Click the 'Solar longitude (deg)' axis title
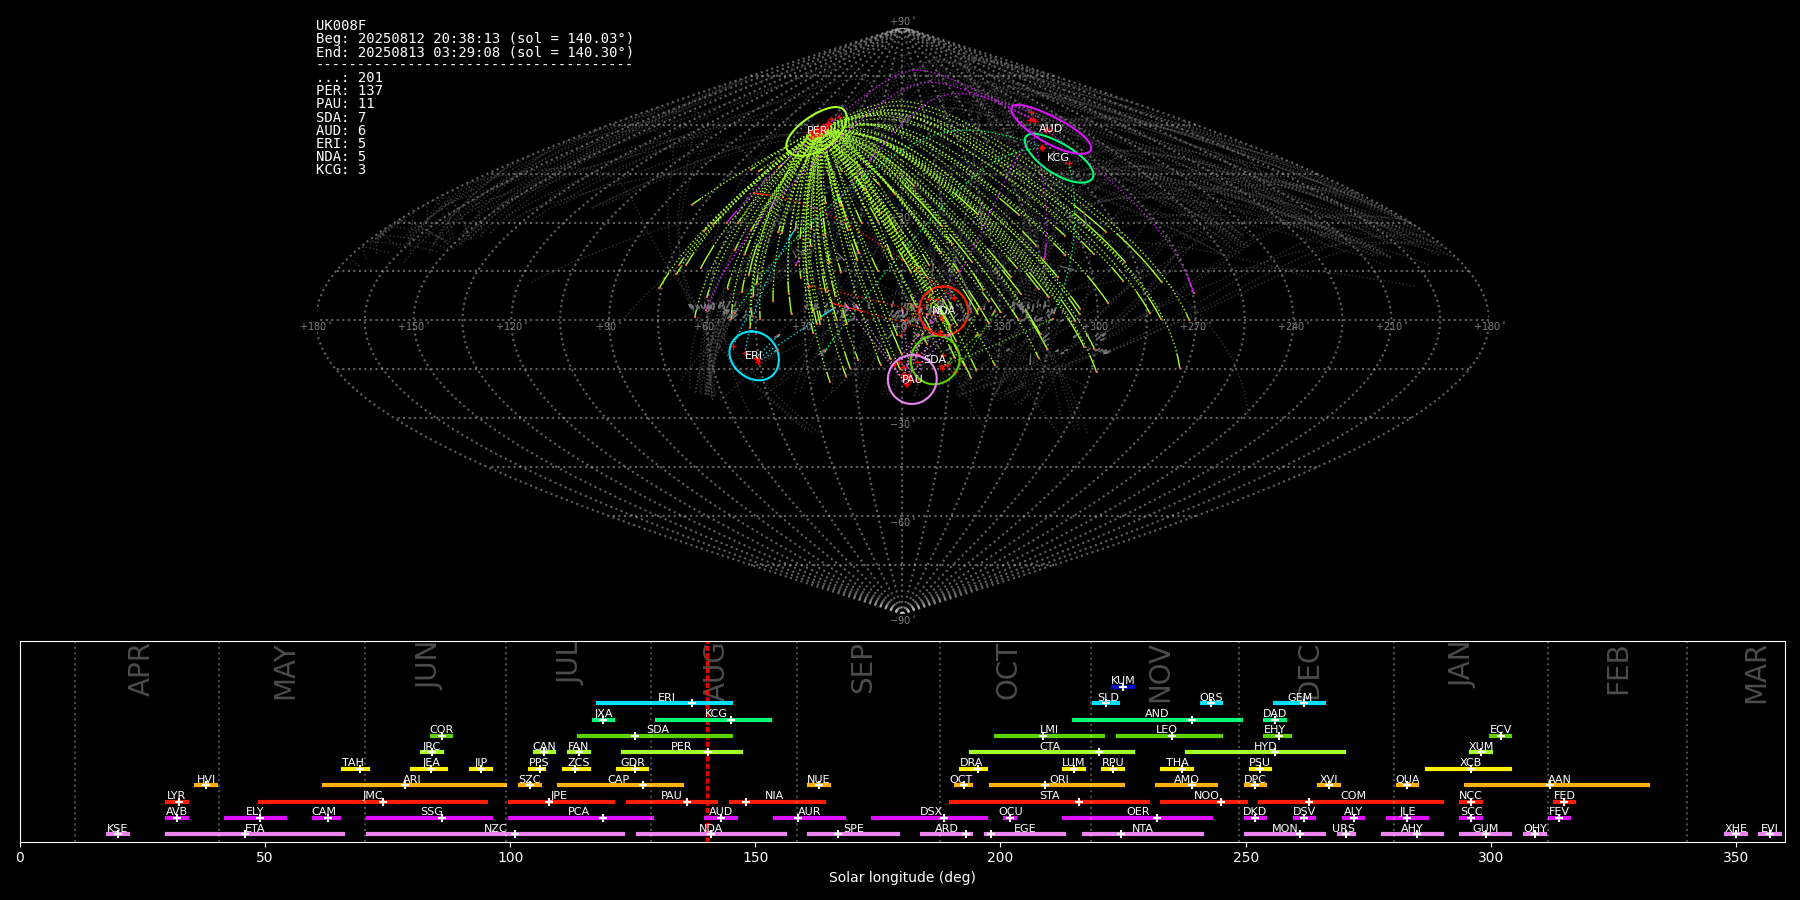The image size is (1800, 900). click(902, 878)
